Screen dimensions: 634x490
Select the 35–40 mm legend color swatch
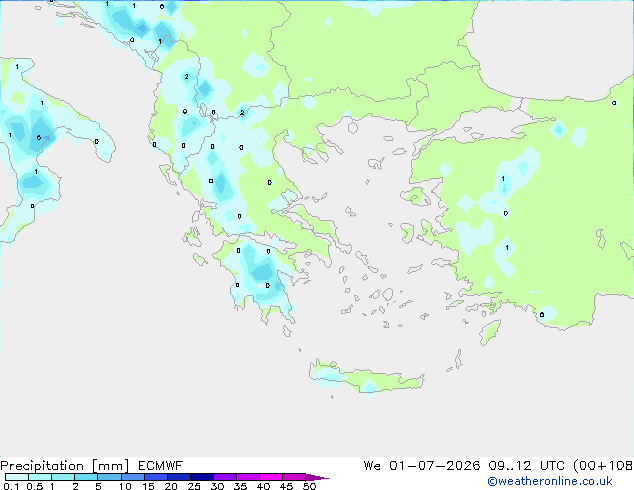point(247,477)
